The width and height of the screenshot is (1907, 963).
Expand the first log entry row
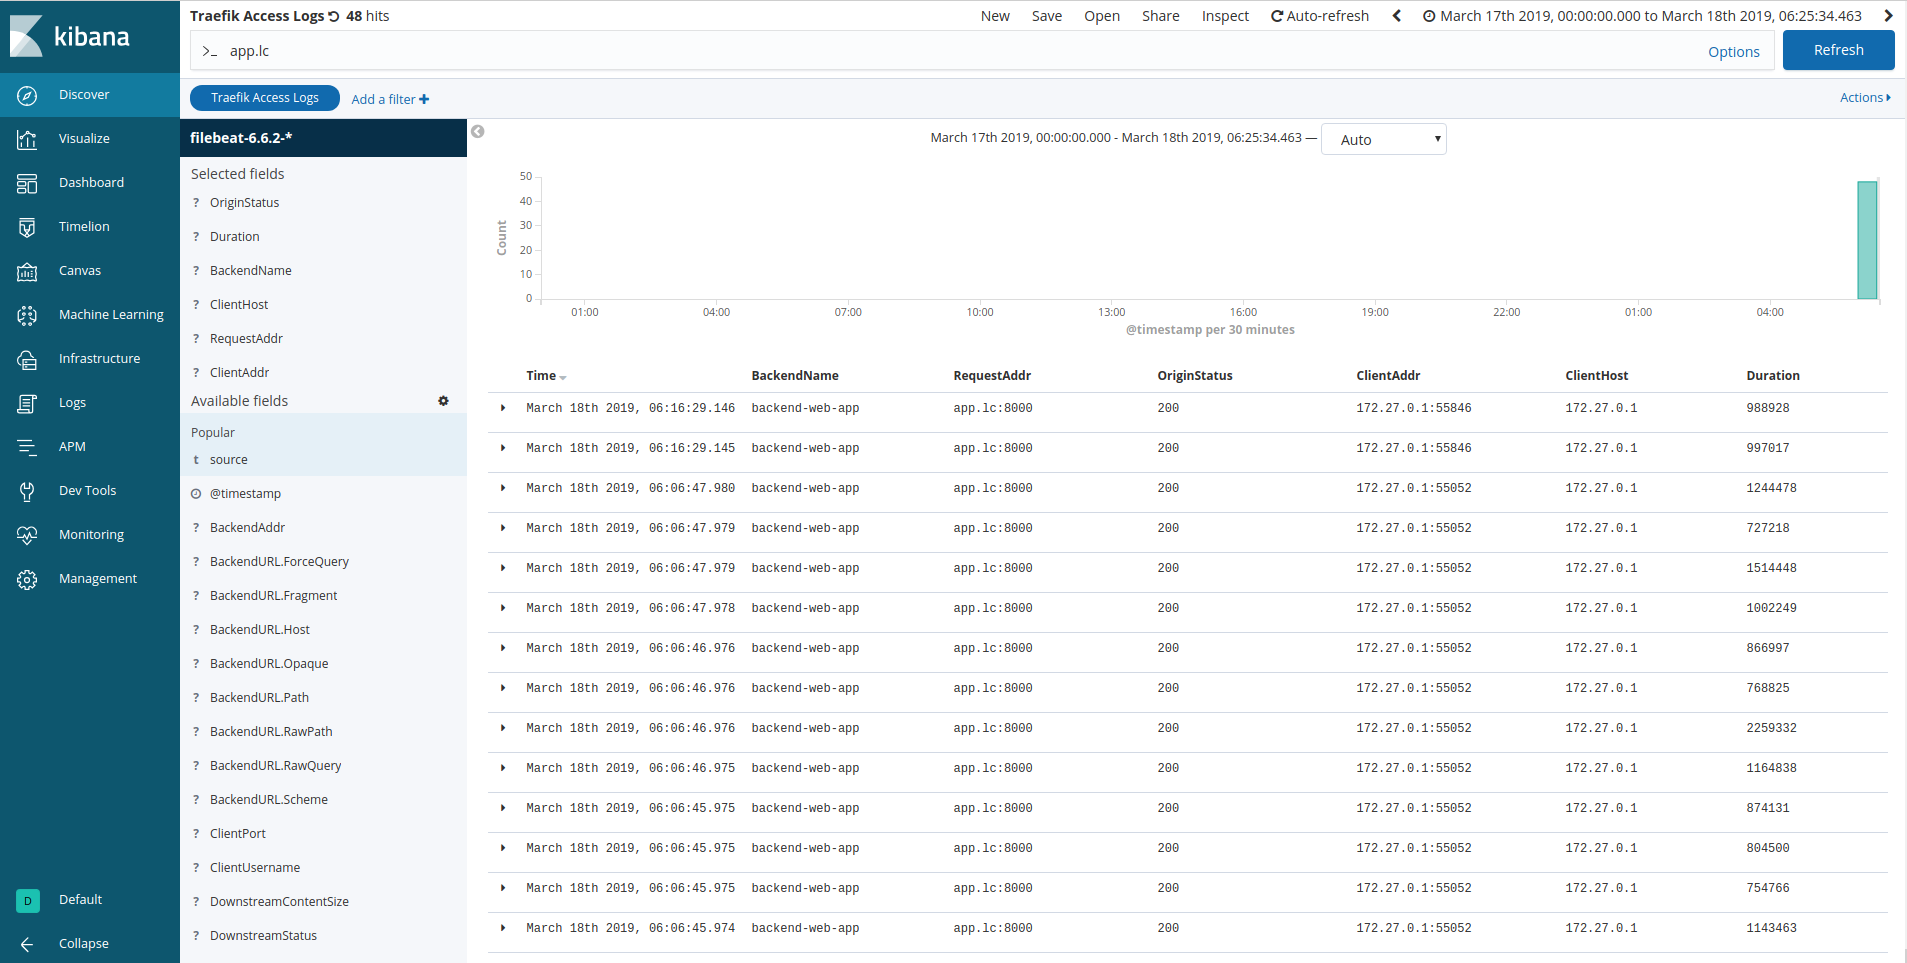[x=502, y=407]
